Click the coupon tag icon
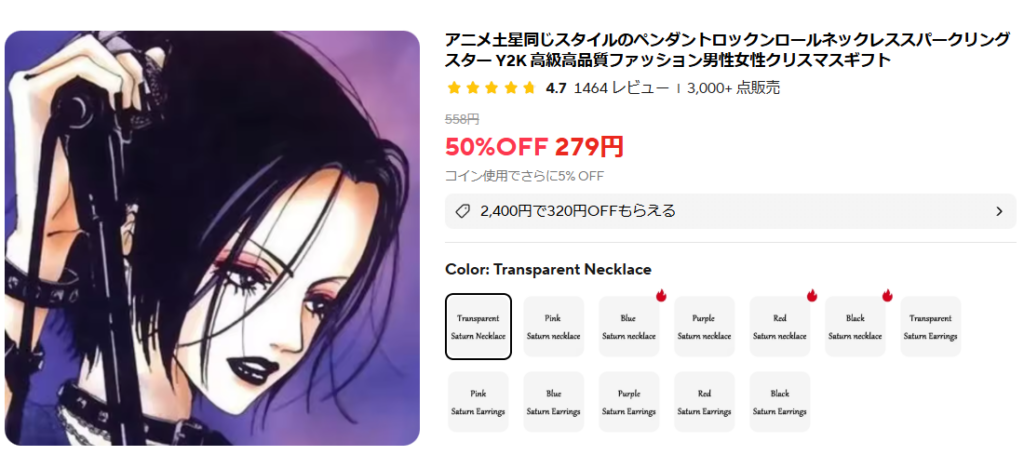The height and width of the screenshot is (455, 1024). coord(462,212)
